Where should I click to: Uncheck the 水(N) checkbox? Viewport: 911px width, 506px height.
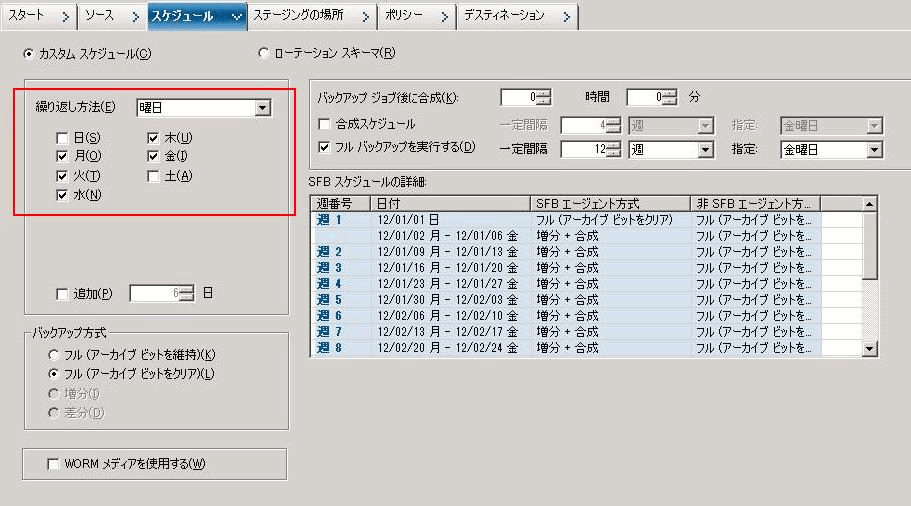click(x=62, y=195)
